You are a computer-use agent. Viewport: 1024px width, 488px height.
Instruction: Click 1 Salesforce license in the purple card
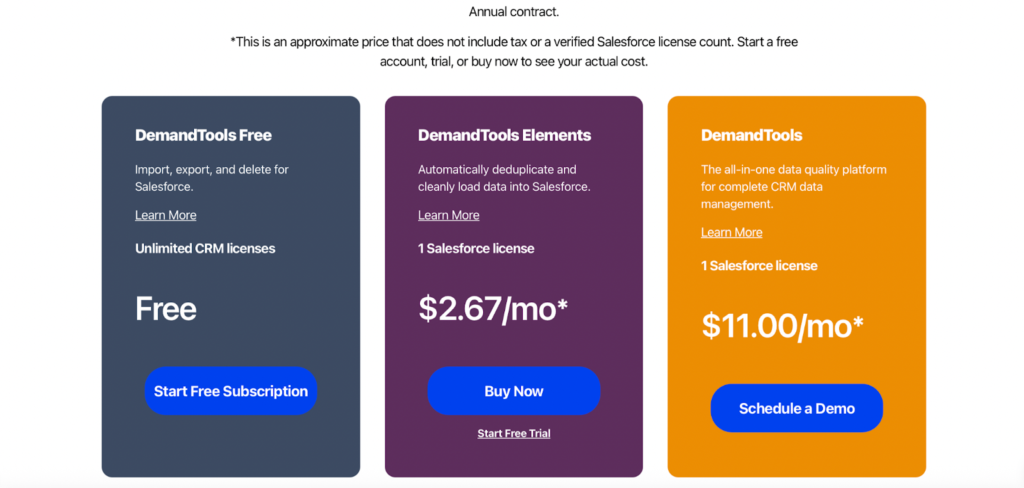click(x=476, y=248)
